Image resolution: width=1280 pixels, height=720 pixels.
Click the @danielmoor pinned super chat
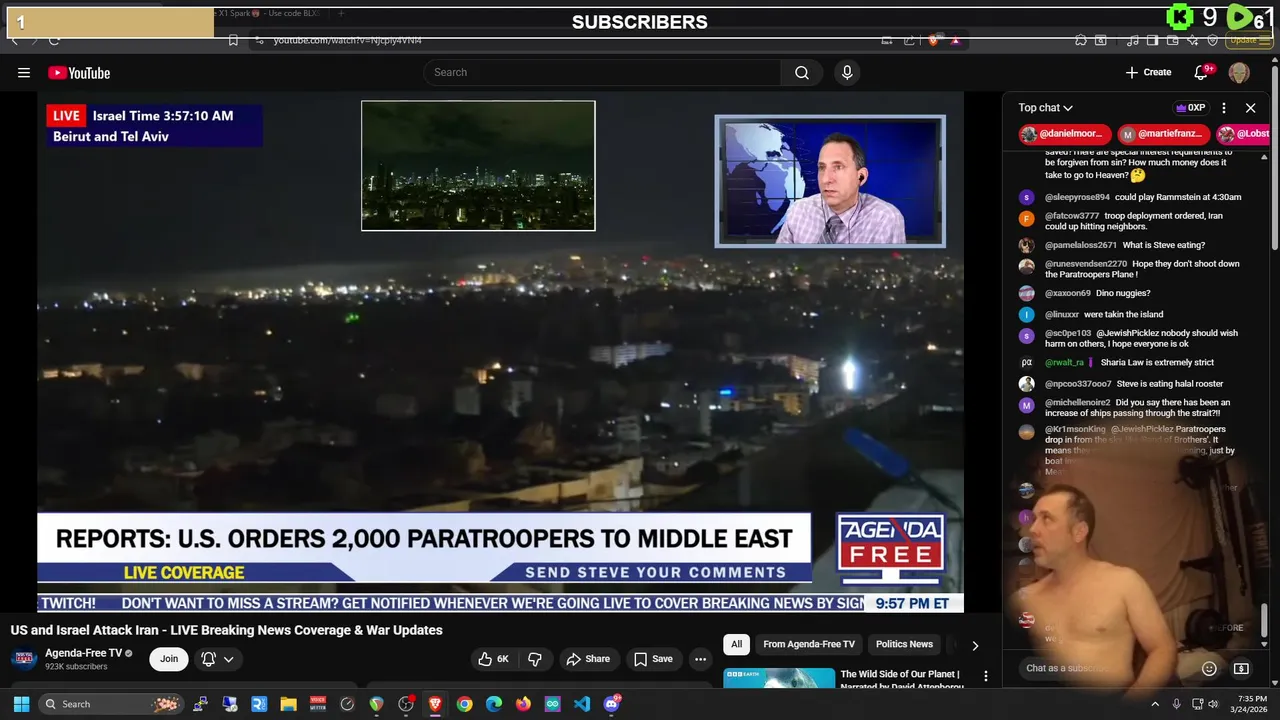coord(1065,134)
